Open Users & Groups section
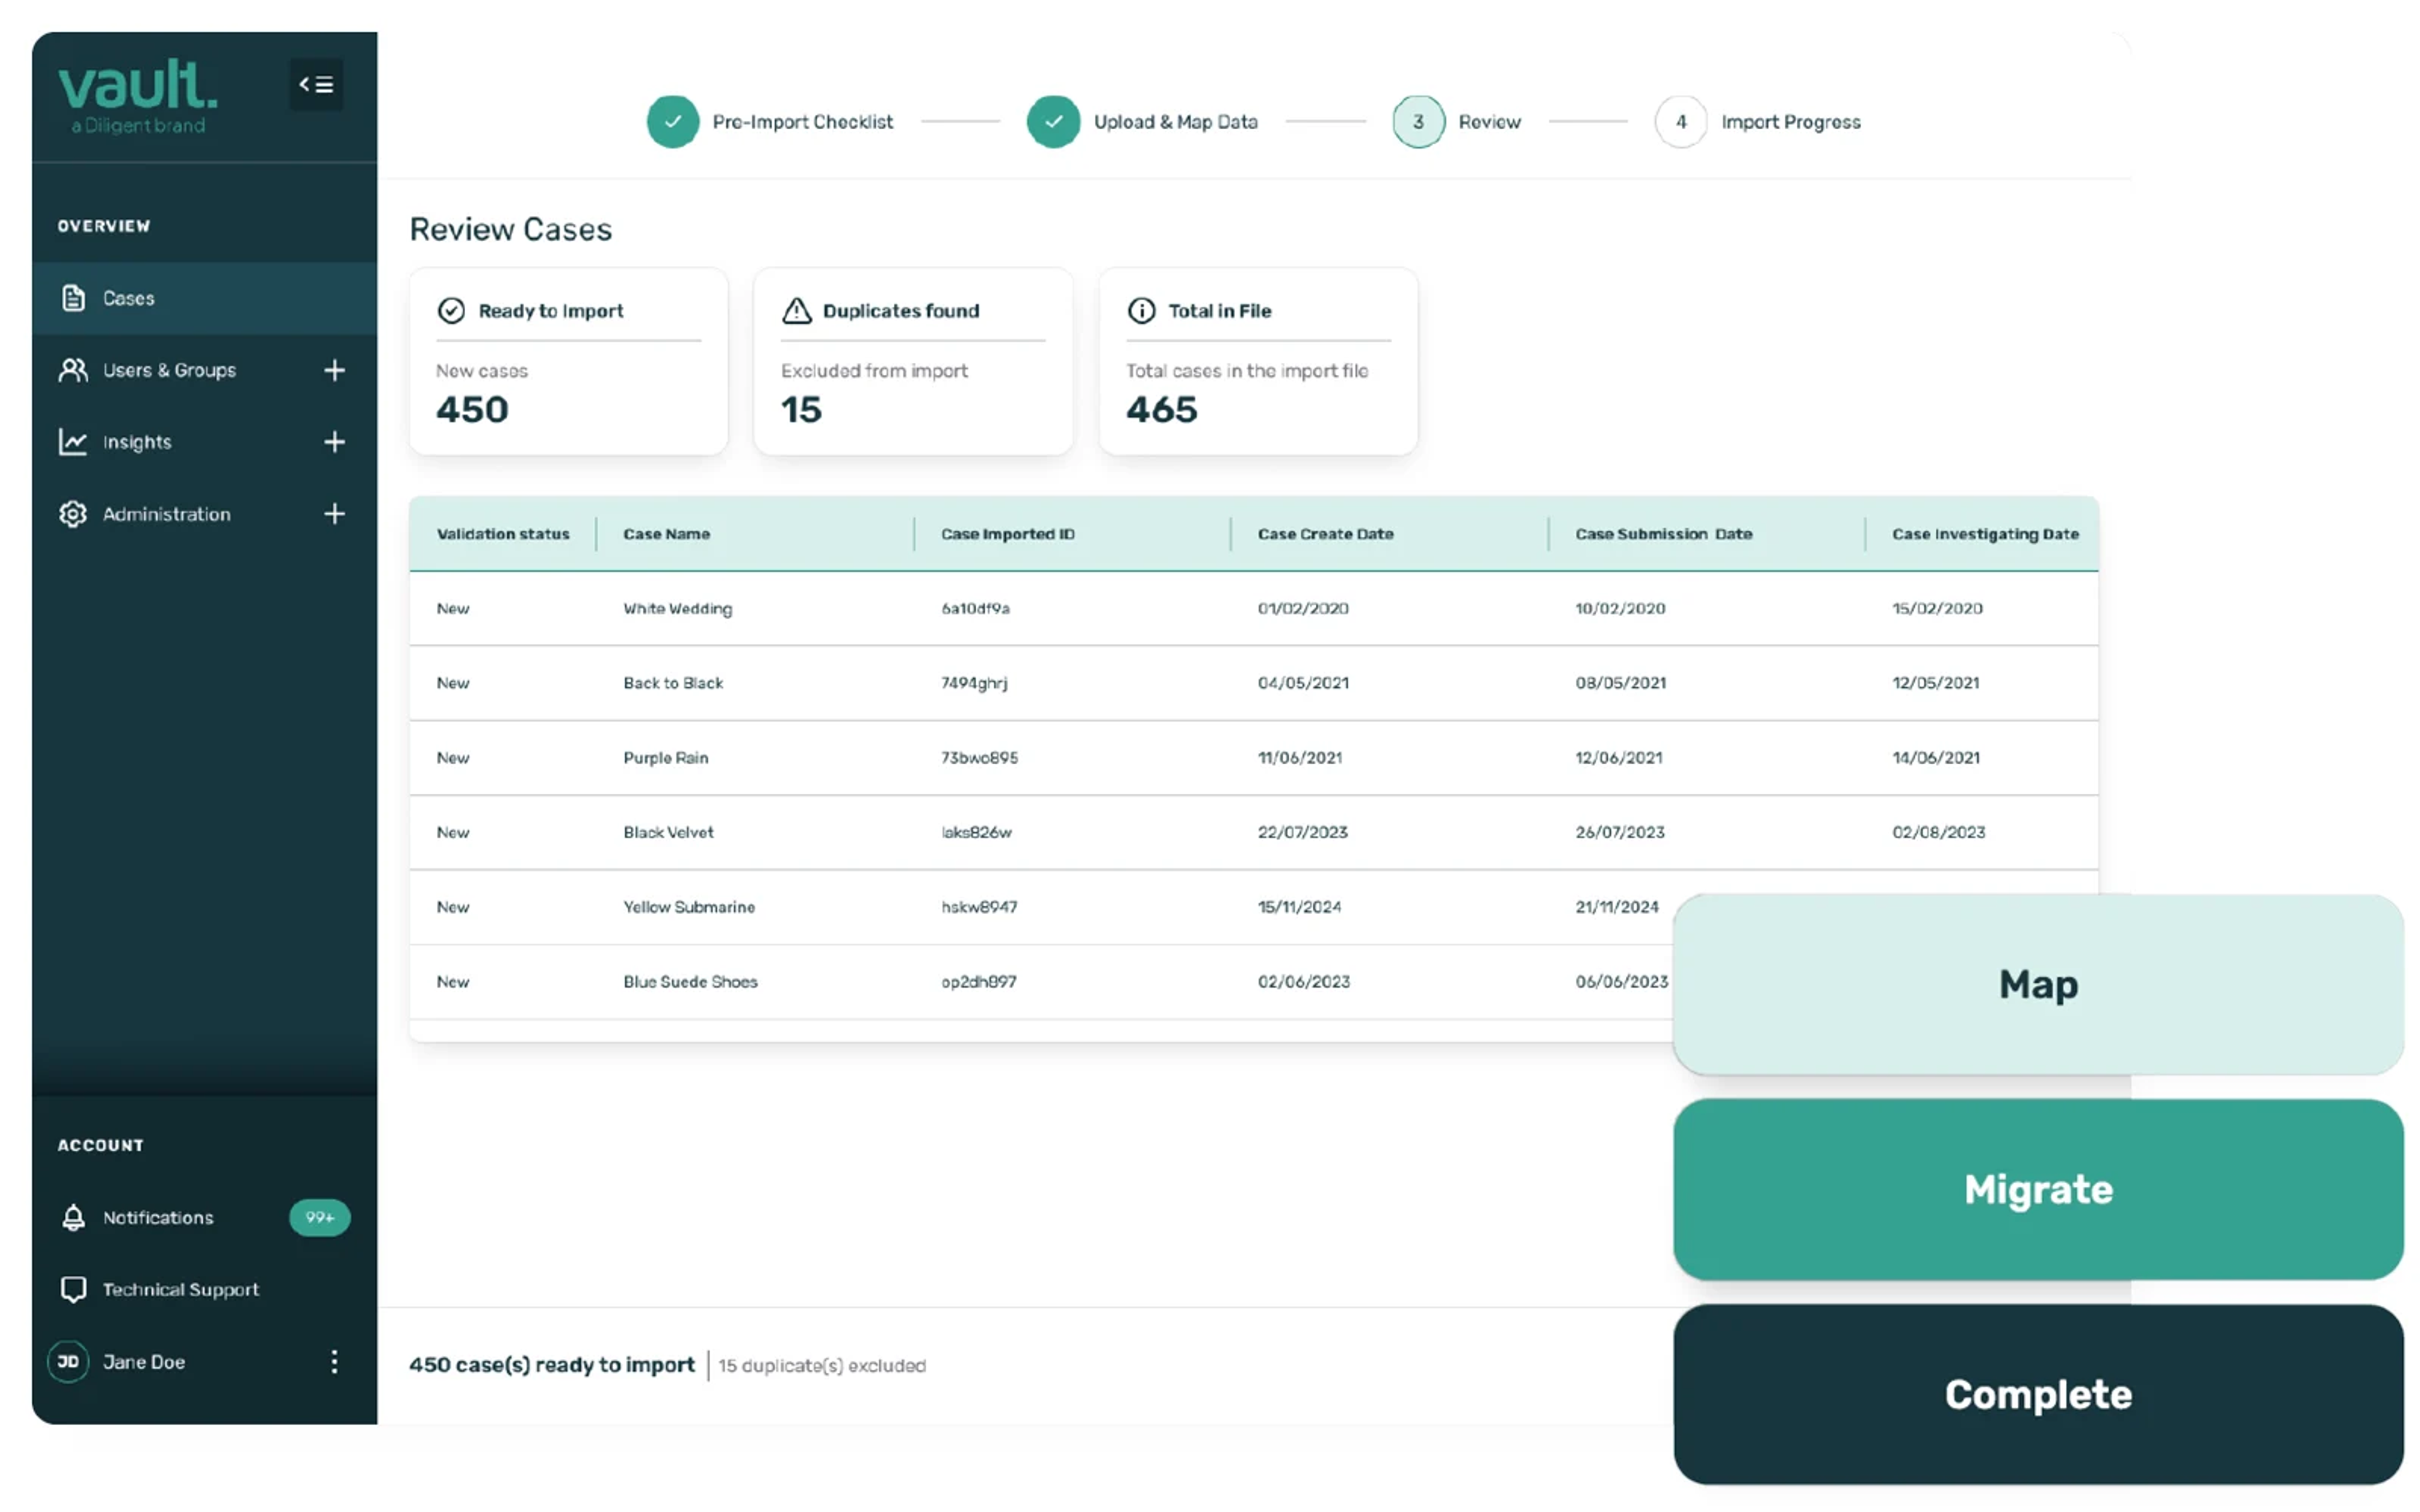This screenshot has height=1512, width=2420. tap(169, 370)
